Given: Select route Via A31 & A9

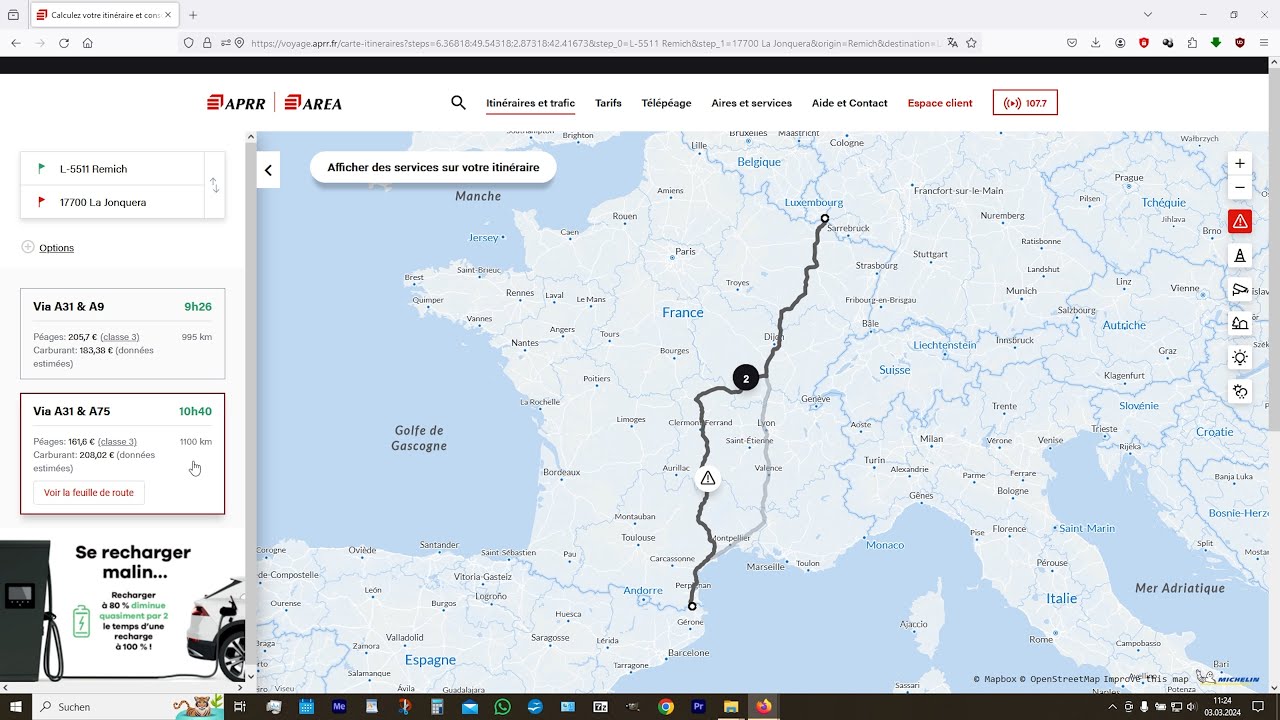Looking at the screenshot, I should [122, 334].
